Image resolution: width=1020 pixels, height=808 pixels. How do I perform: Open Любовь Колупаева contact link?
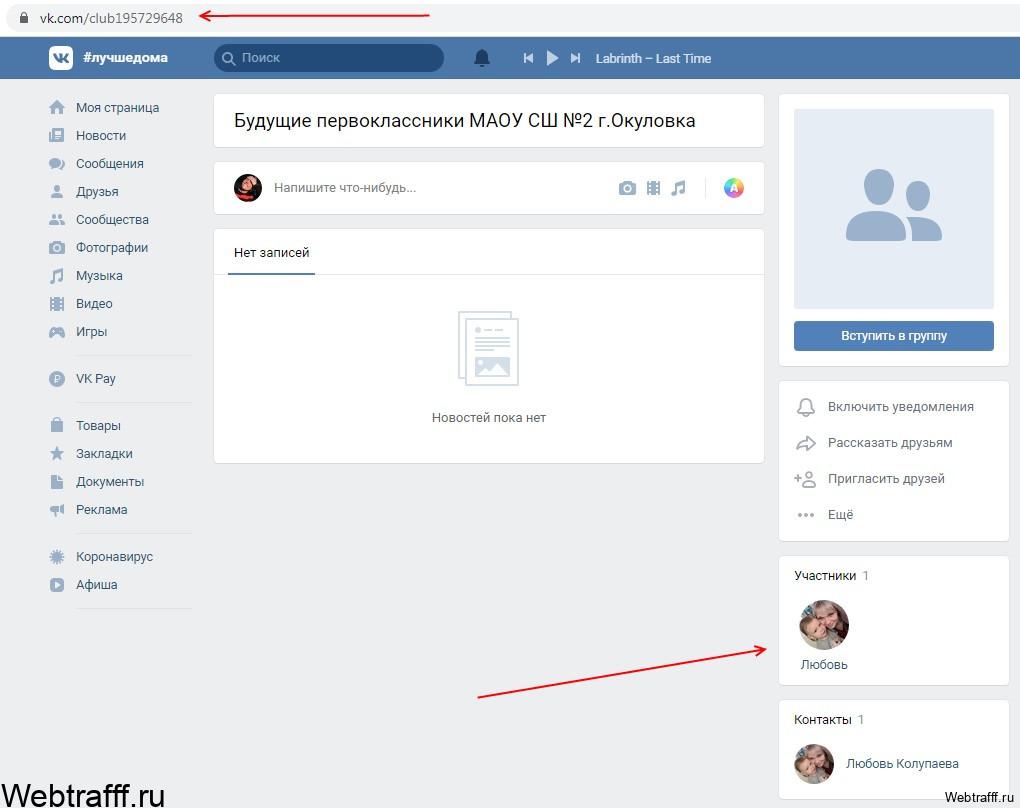(902, 763)
